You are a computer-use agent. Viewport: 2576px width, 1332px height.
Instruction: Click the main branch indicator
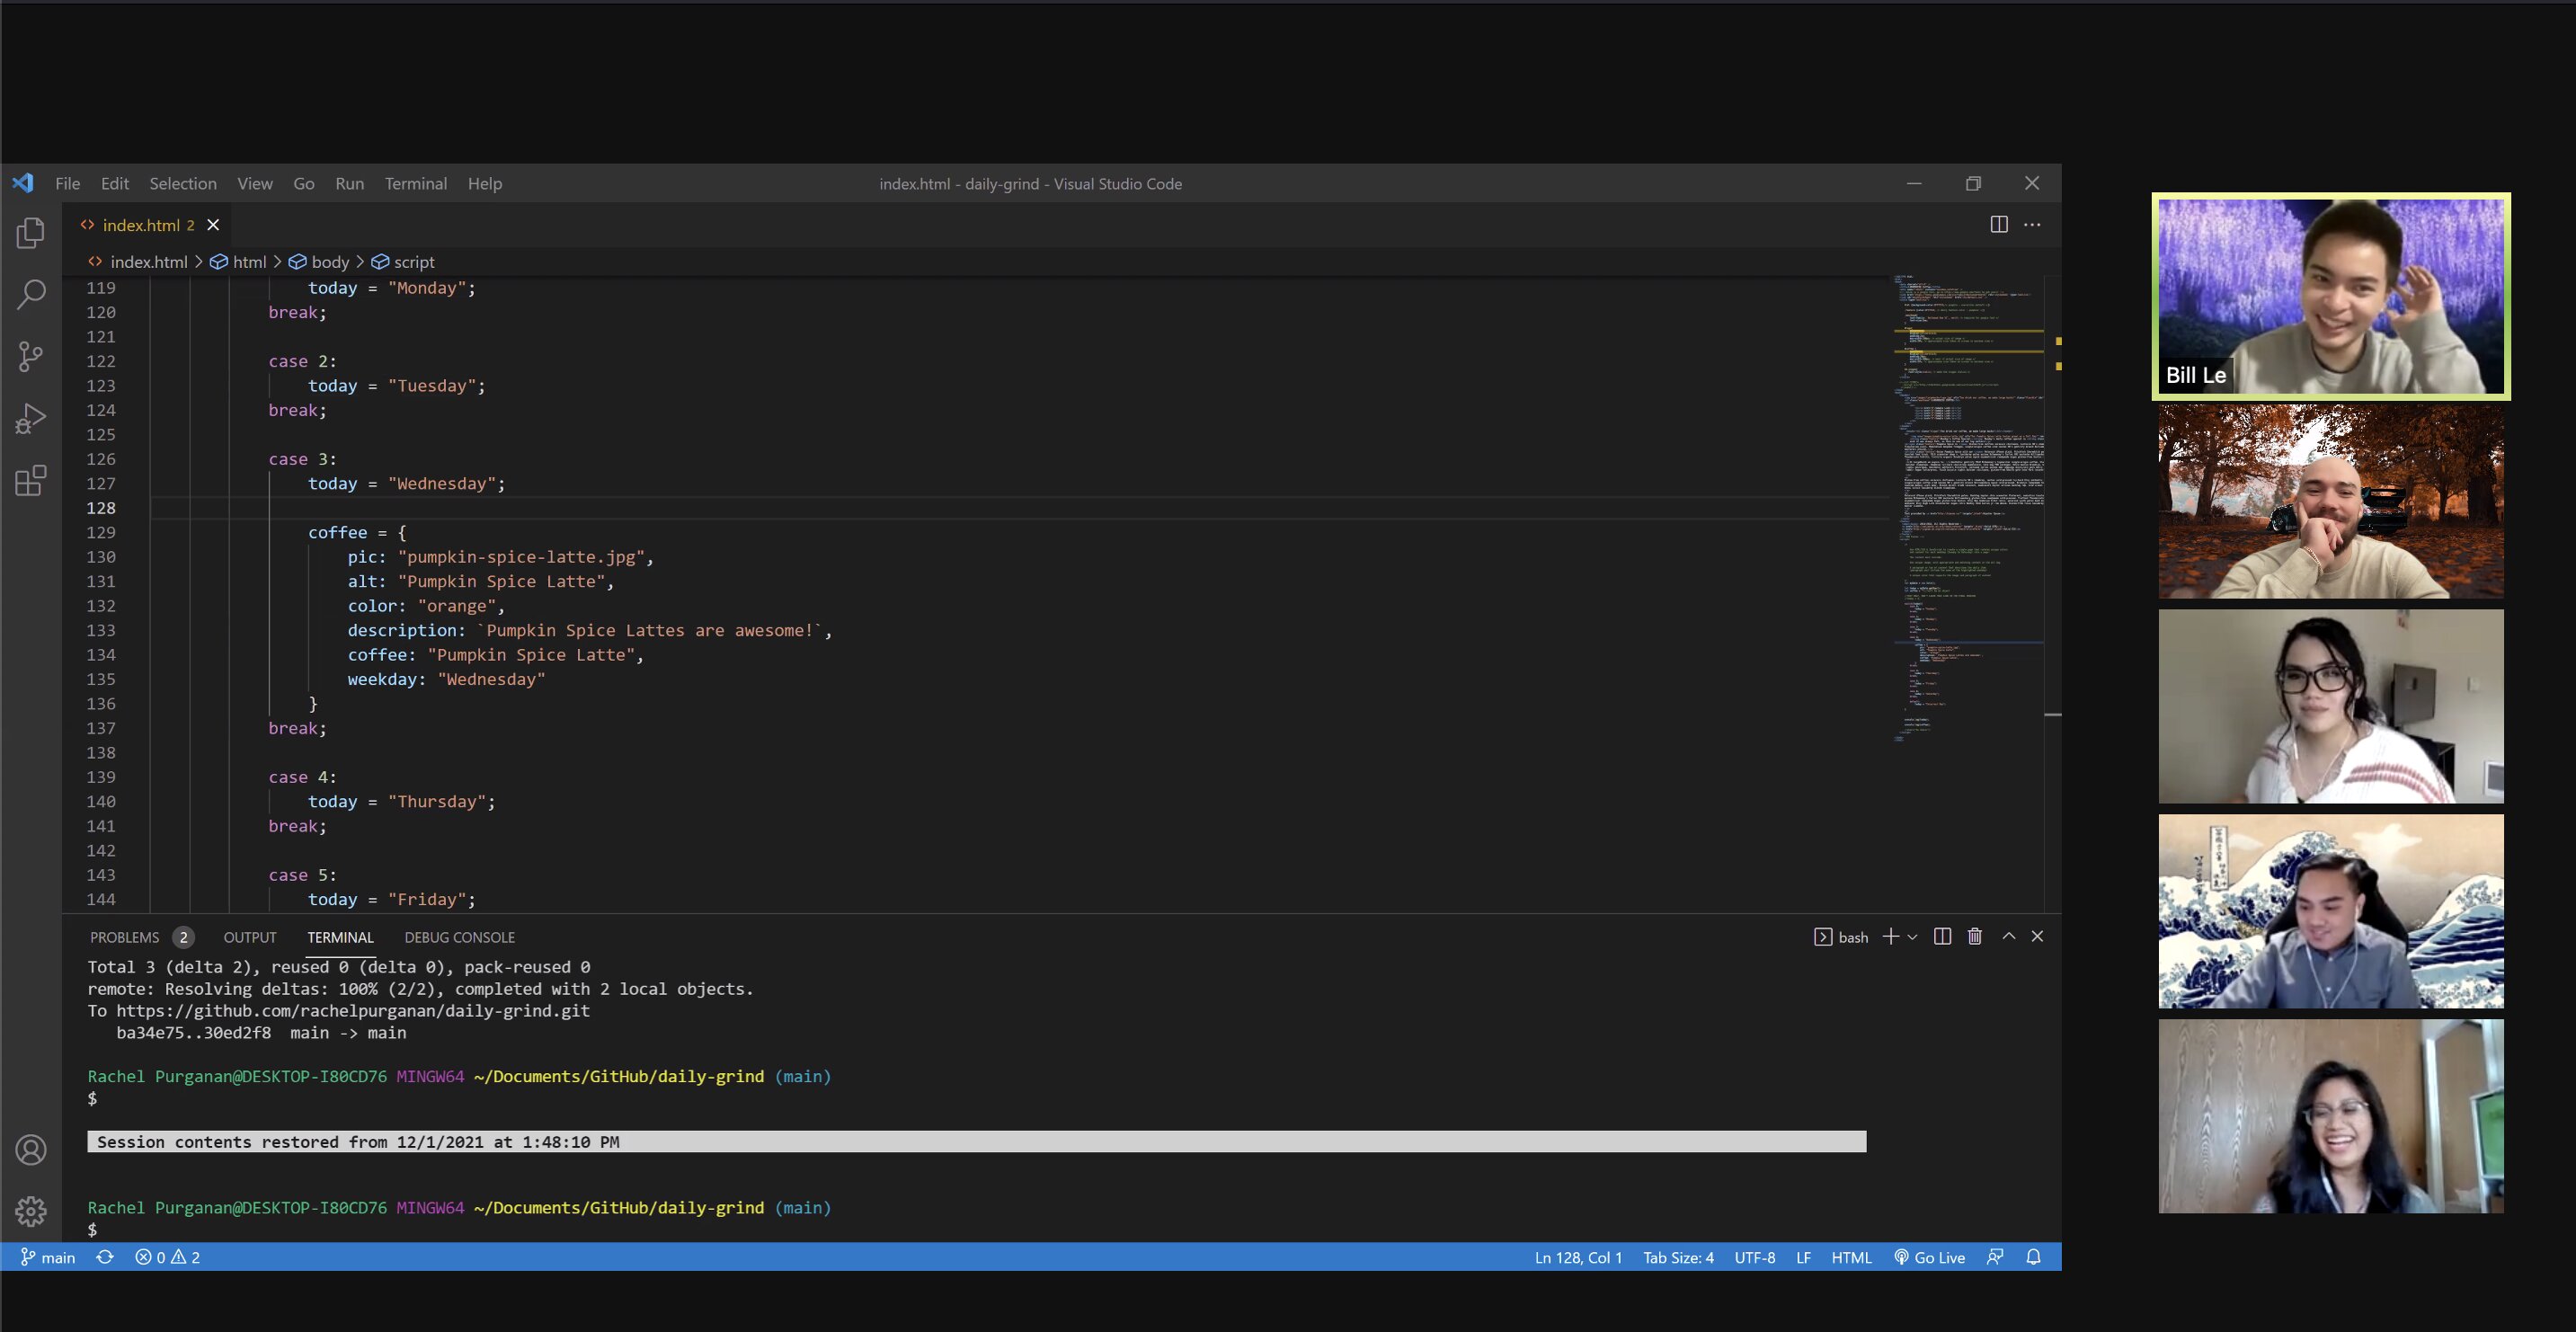pyautogui.click(x=49, y=1257)
